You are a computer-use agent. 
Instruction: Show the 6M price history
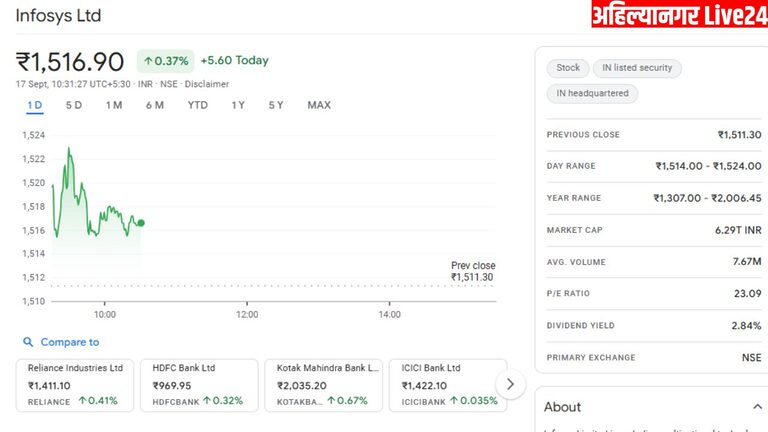point(154,105)
